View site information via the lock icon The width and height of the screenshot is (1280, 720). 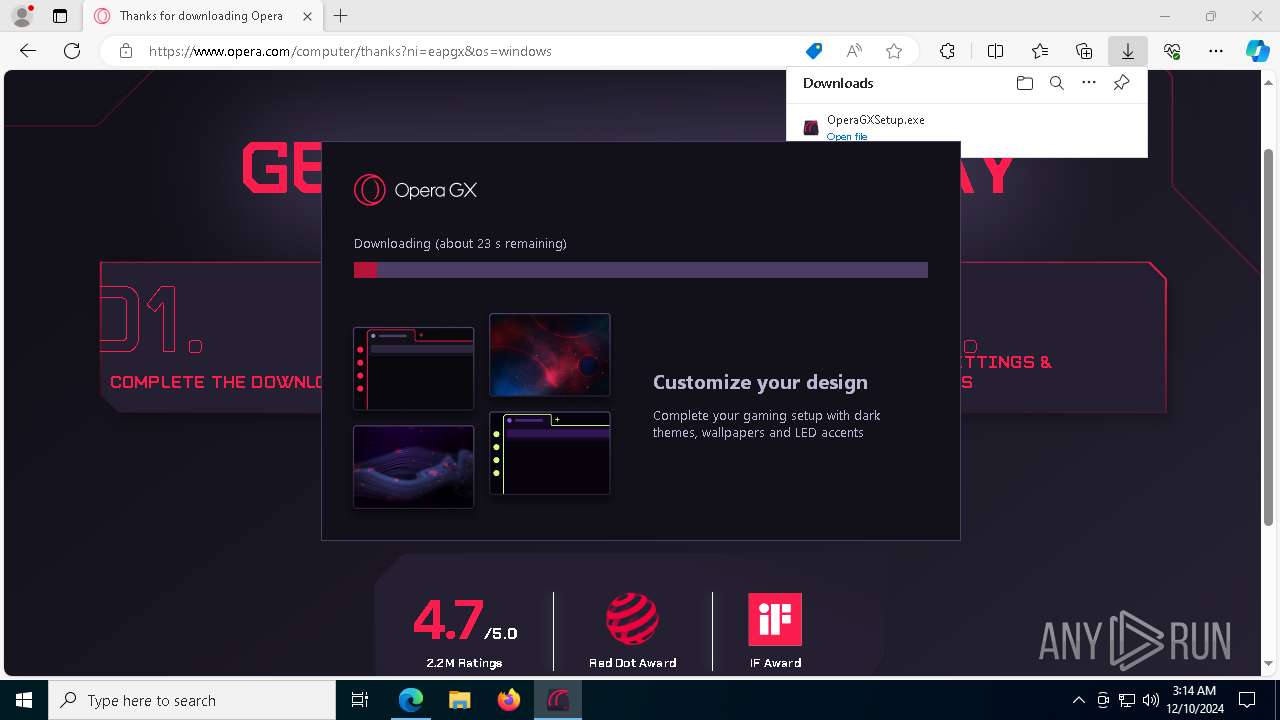tap(126, 51)
